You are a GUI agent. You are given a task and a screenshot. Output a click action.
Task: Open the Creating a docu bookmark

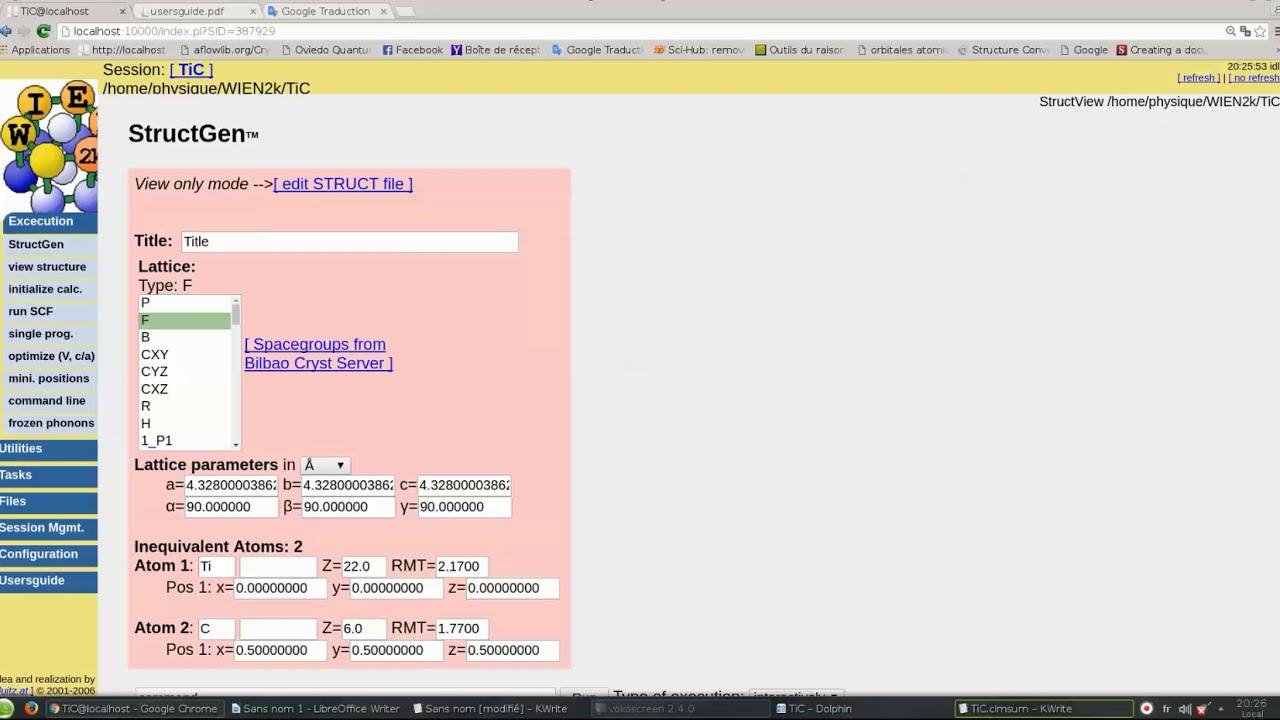[1161, 50]
